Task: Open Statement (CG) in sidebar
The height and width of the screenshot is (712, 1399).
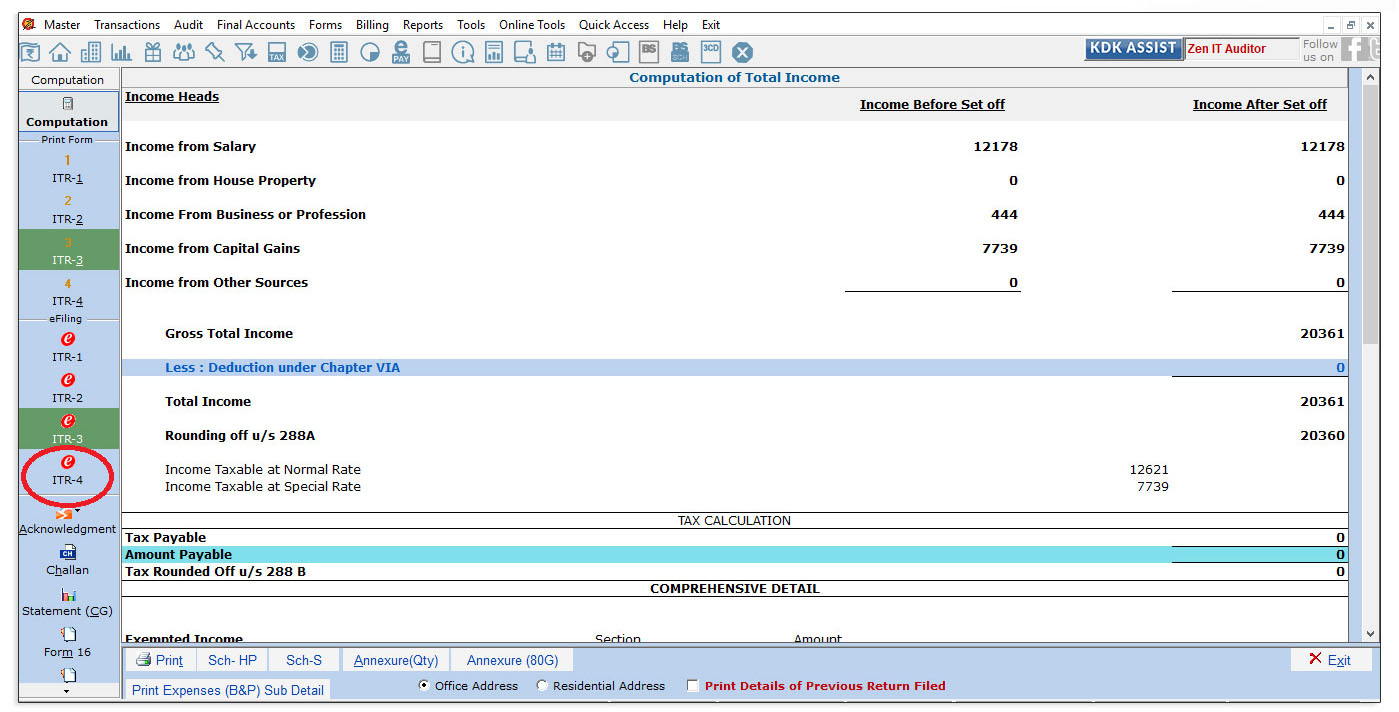Action: point(68,602)
